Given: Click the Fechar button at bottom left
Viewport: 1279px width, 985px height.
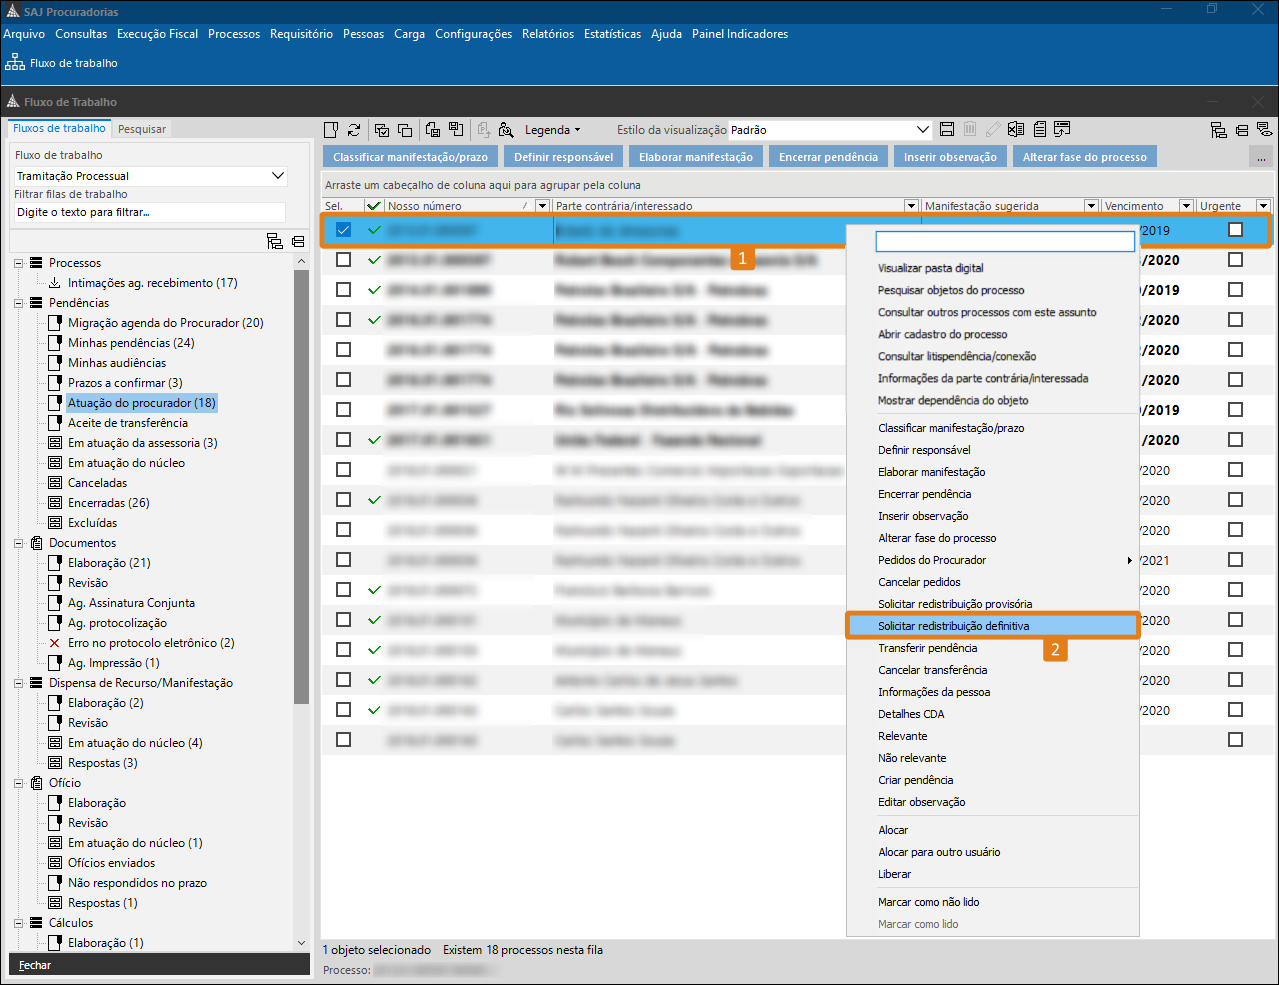Looking at the screenshot, I should (35, 965).
